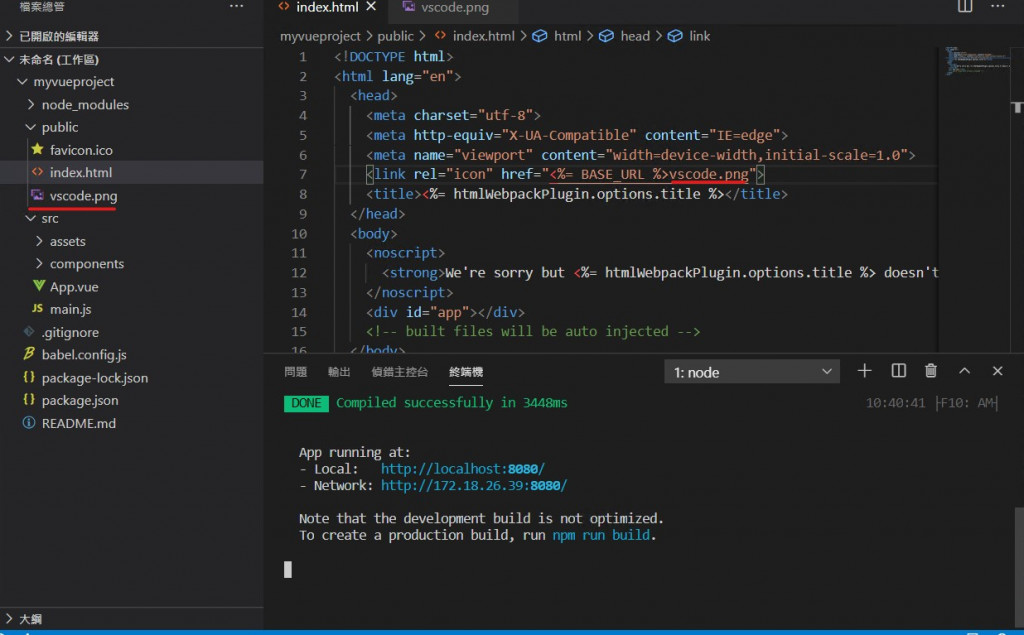Split the terminal pane
1024x635 pixels.
pos(899,371)
